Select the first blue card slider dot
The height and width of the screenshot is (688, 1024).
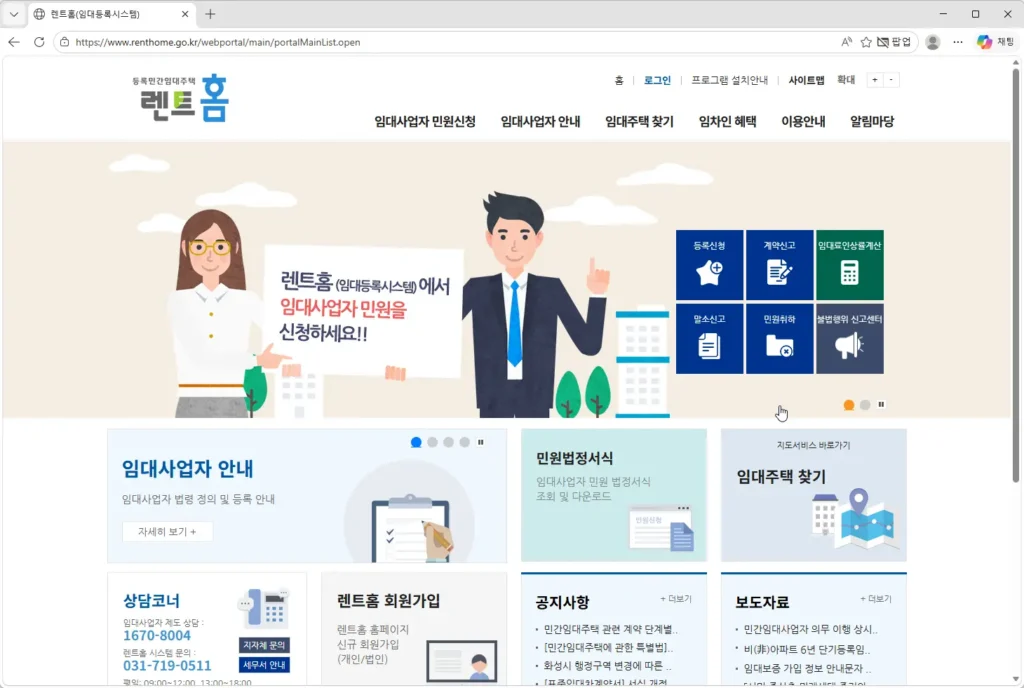pos(416,443)
